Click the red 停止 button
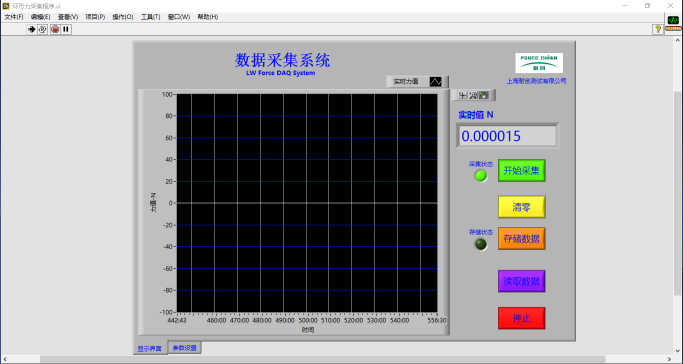Image resolution: width=683 pixels, height=364 pixels. pyautogui.click(x=521, y=318)
